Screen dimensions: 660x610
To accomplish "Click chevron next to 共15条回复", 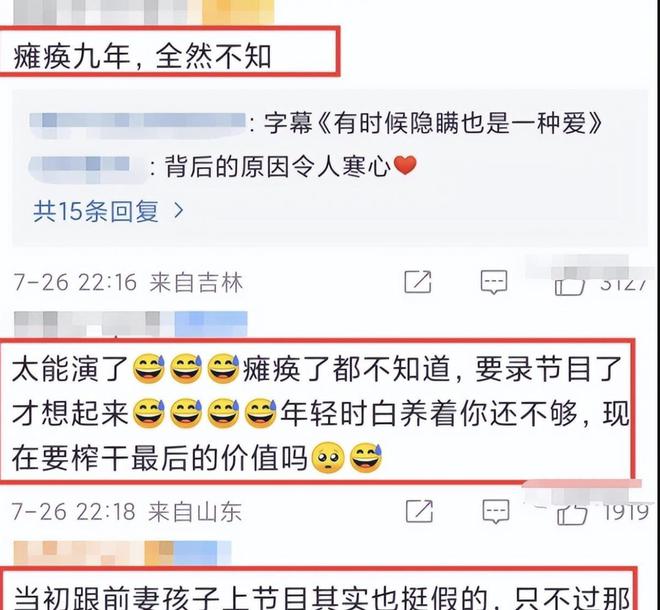I will pos(178,210).
